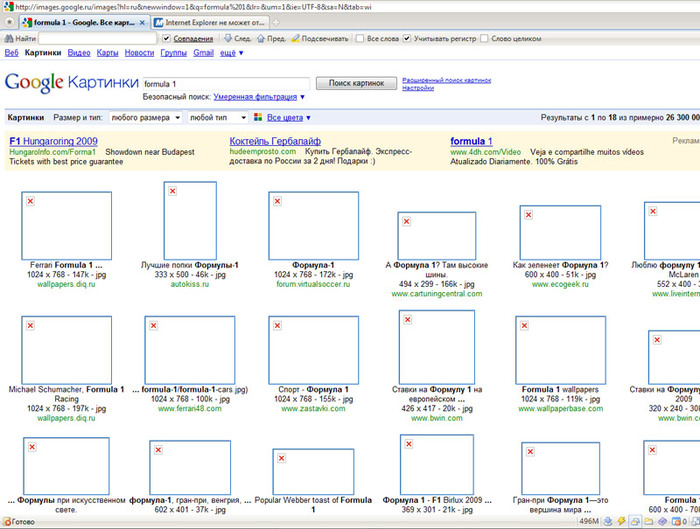Open the F1 Hungaroring 2009 ad link
This screenshot has width=700, height=529.
(x=54, y=141)
